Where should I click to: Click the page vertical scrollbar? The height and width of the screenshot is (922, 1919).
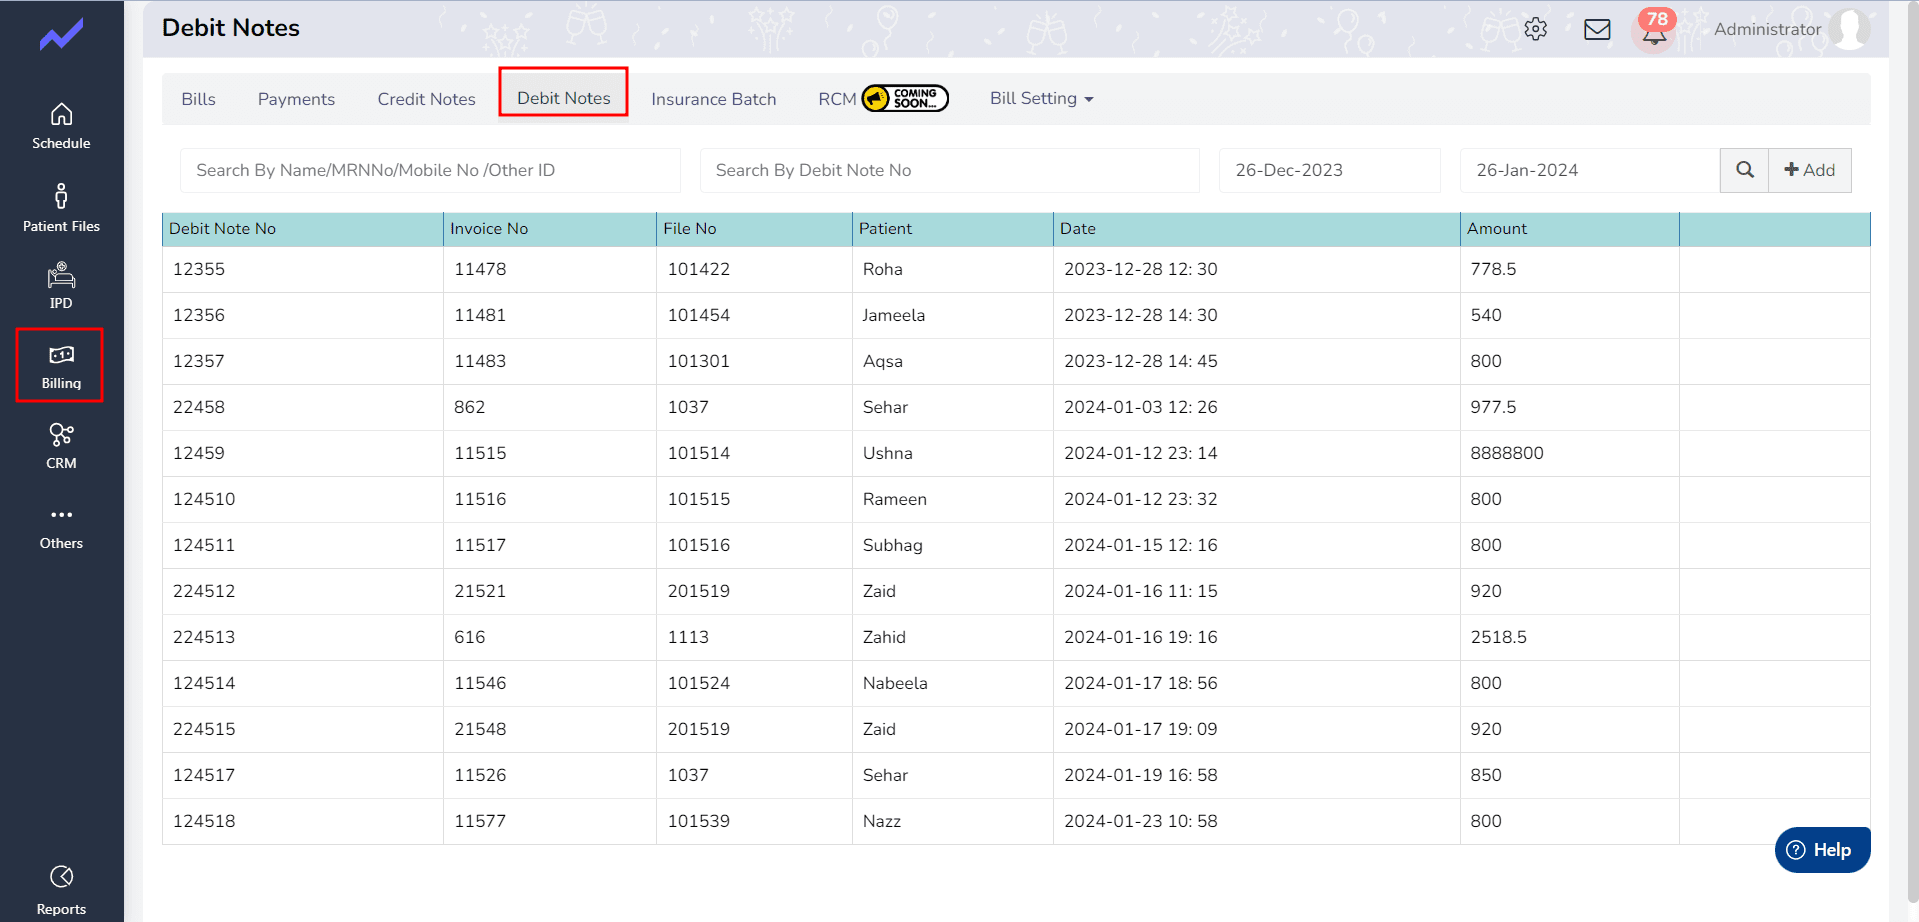(x=1911, y=450)
